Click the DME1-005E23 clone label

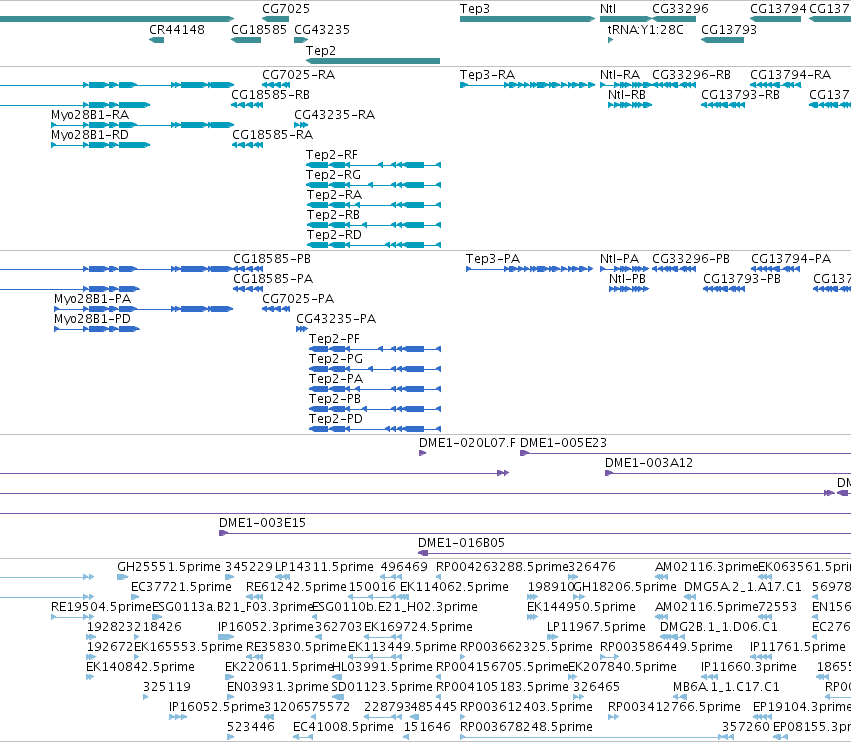point(563,442)
